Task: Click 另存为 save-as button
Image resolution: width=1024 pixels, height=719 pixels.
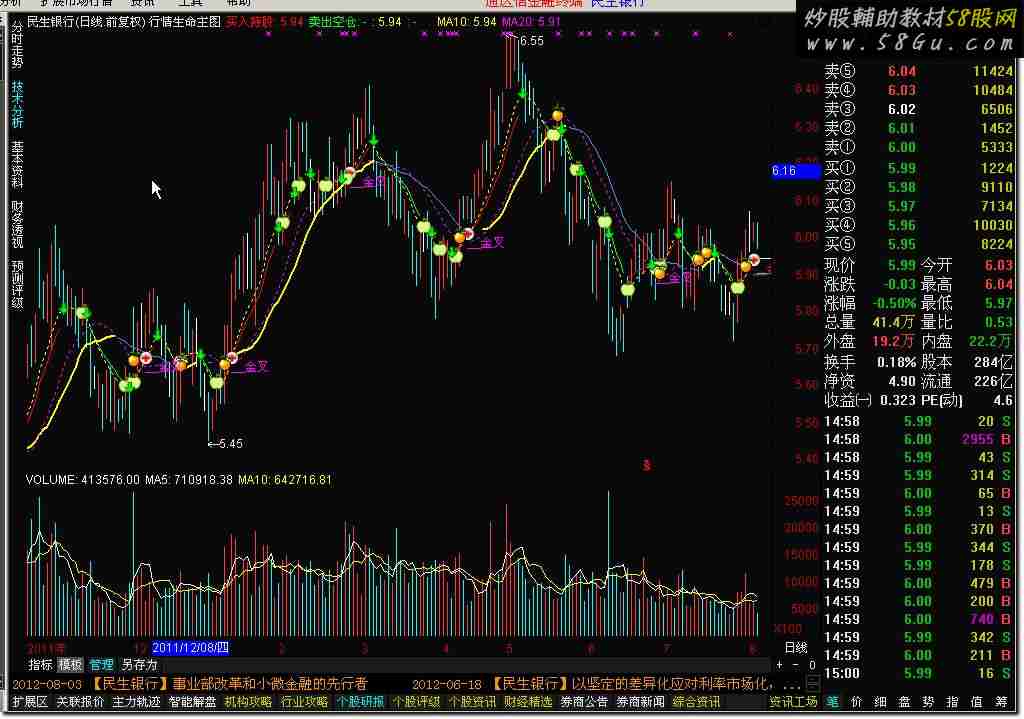Action: pos(139,665)
